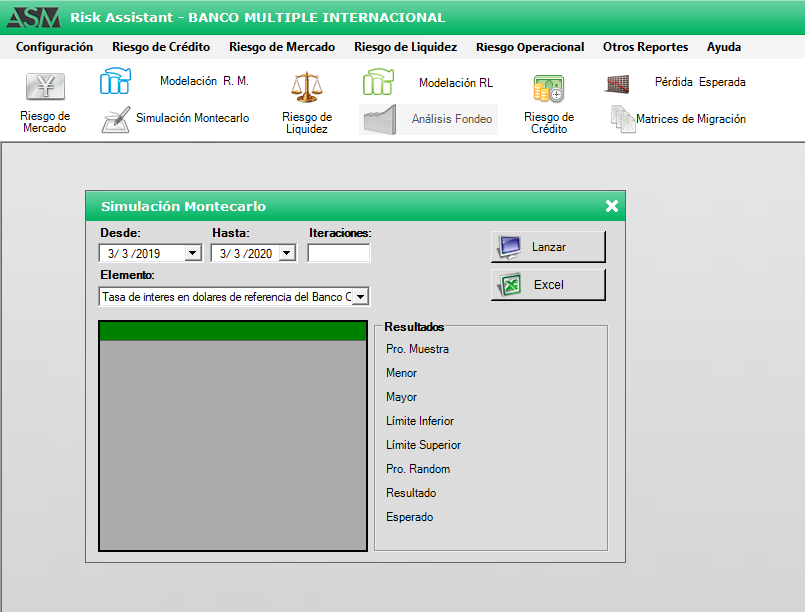
Task: Click the Pérdida Esperada icon
Action: (617, 84)
